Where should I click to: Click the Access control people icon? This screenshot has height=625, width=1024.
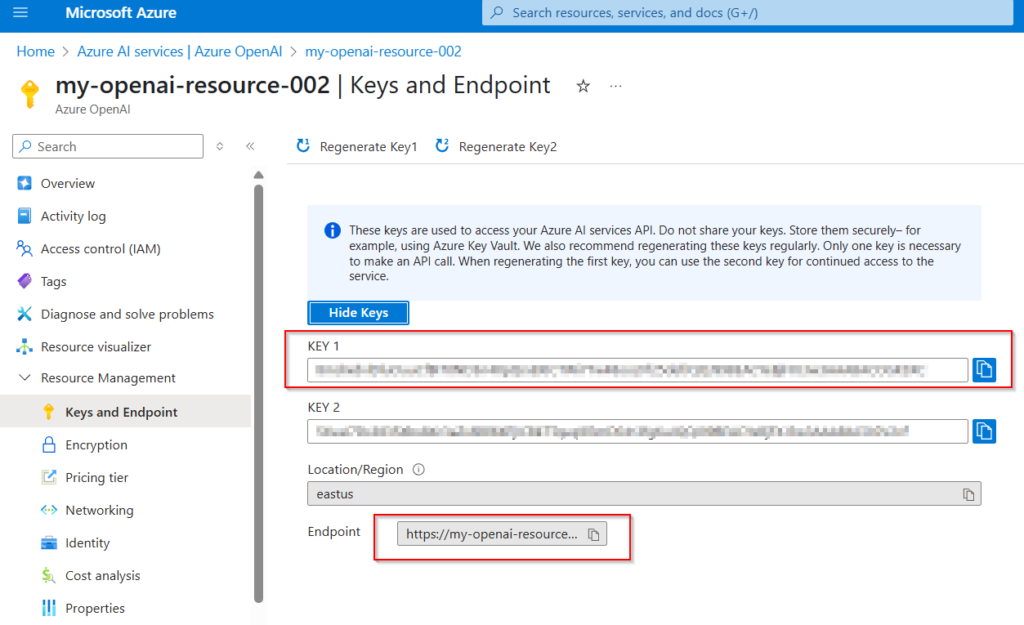pyautogui.click(x=24, y=248)
